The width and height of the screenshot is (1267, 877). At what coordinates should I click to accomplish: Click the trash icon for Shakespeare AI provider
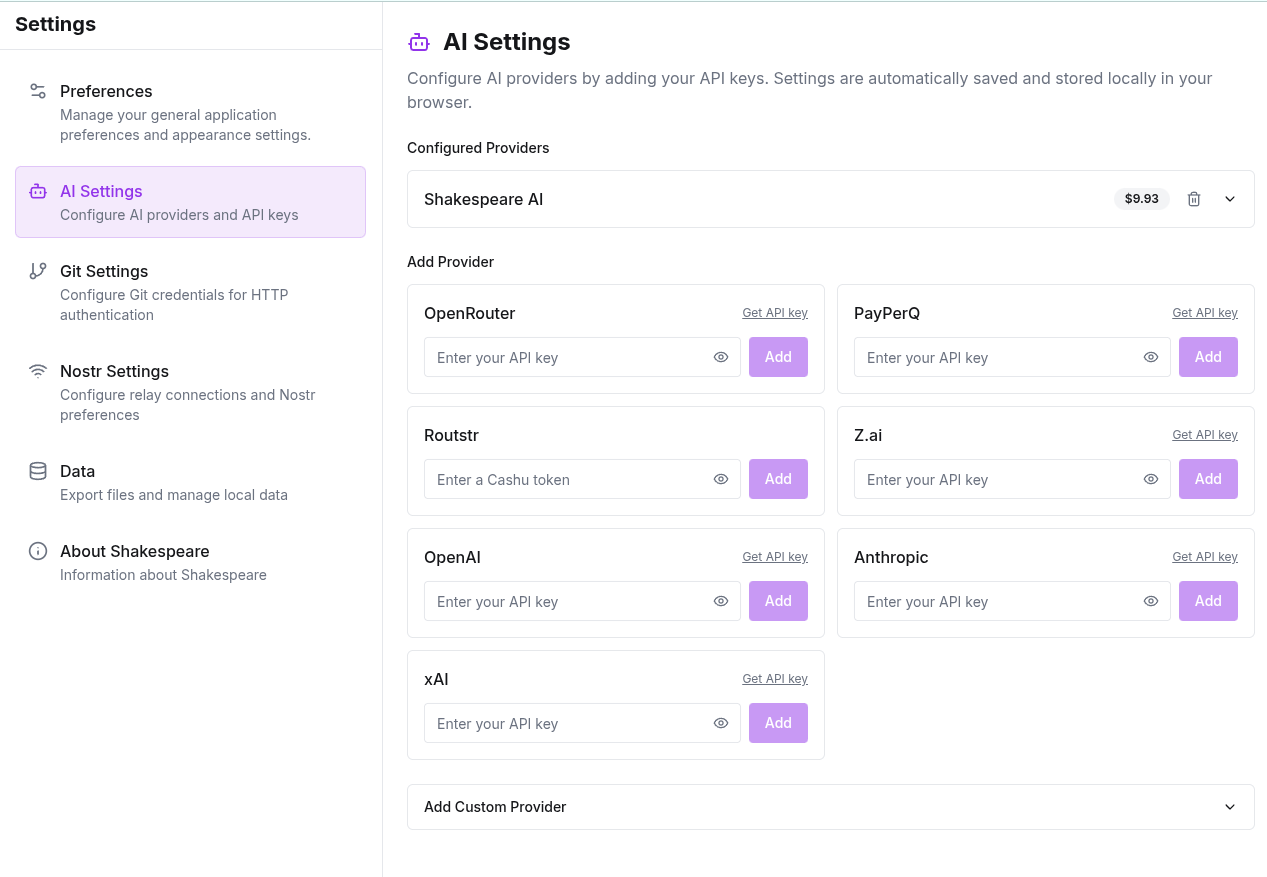[x=1193, y=199]
